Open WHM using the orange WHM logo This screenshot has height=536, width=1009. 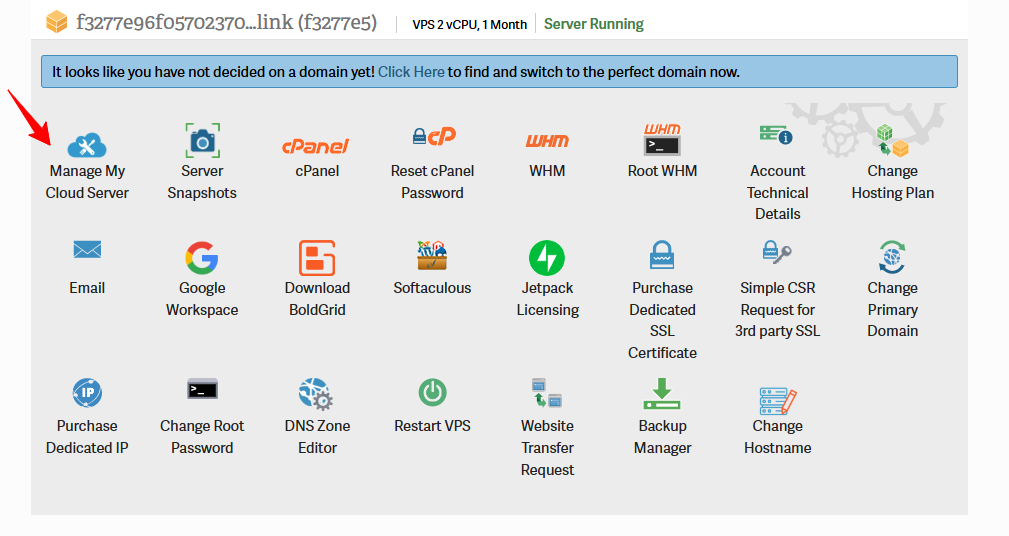click(x=547, y=141)
